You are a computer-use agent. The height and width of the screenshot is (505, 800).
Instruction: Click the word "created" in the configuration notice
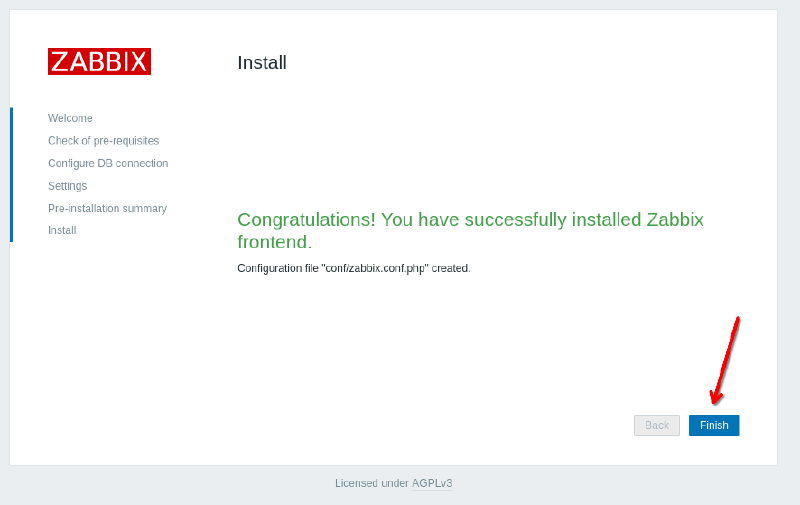click(450, 268)
